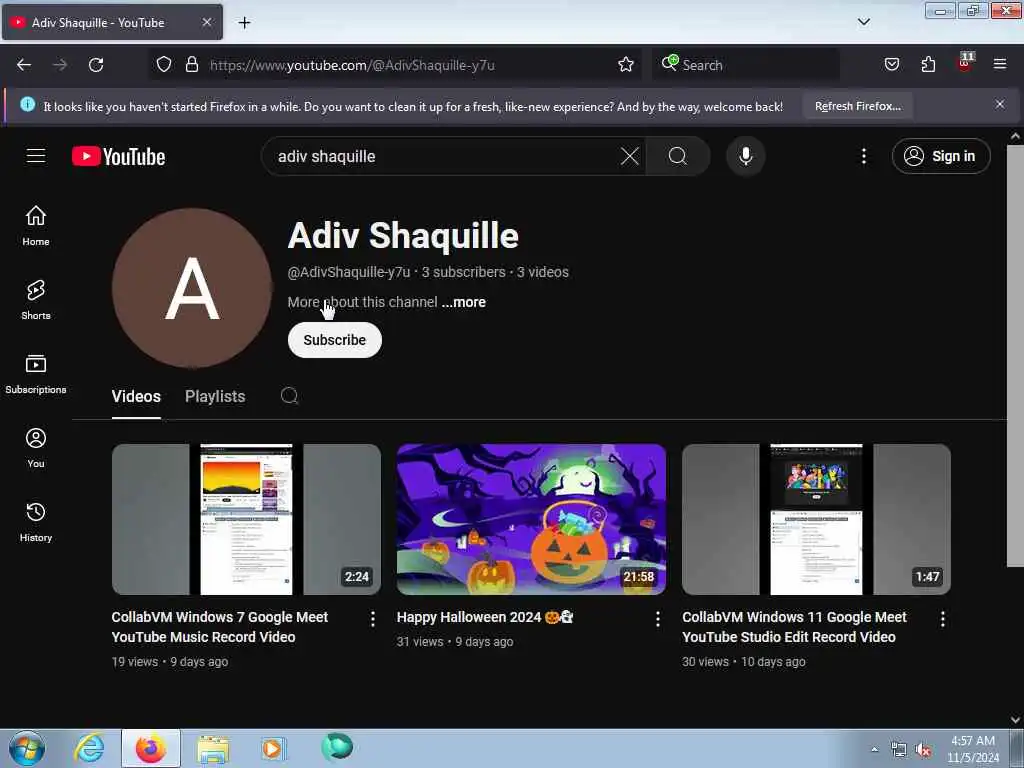This screenshot has width=1024, height=768.
Task: Open Firefox tracking protection shield
Action: pyautogui.click(x=164, y=65)
